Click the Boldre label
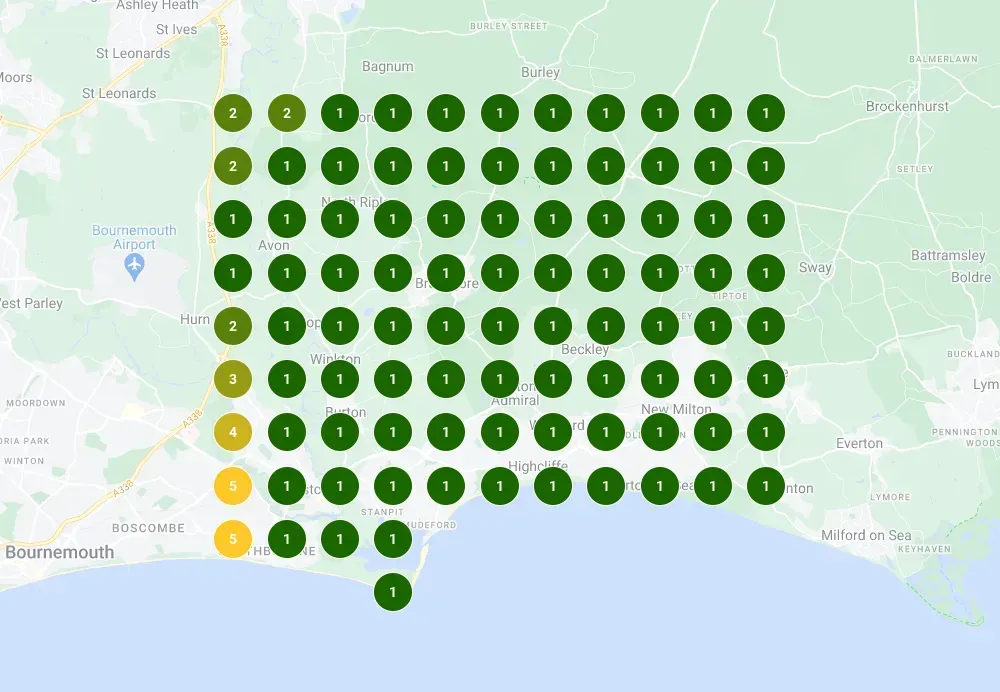Screen dimensions: 1000x692 pos(971,277)
